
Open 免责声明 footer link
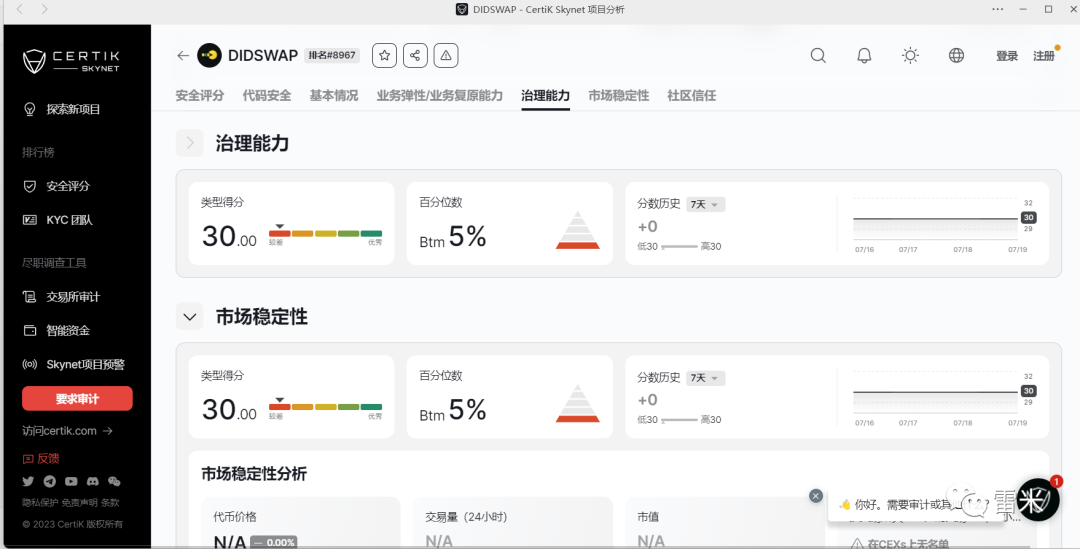(x=79, y=503)
